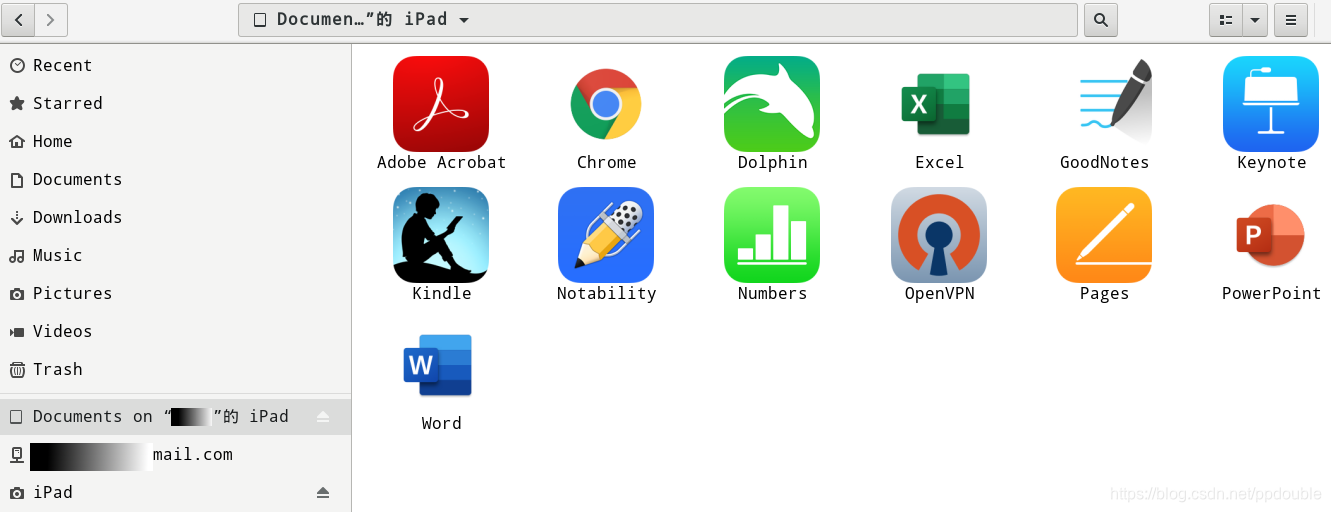The height and width of the screenshot is (512, 1331).
Task: Select the mail.com network account entry
Action: pos(175,455)
